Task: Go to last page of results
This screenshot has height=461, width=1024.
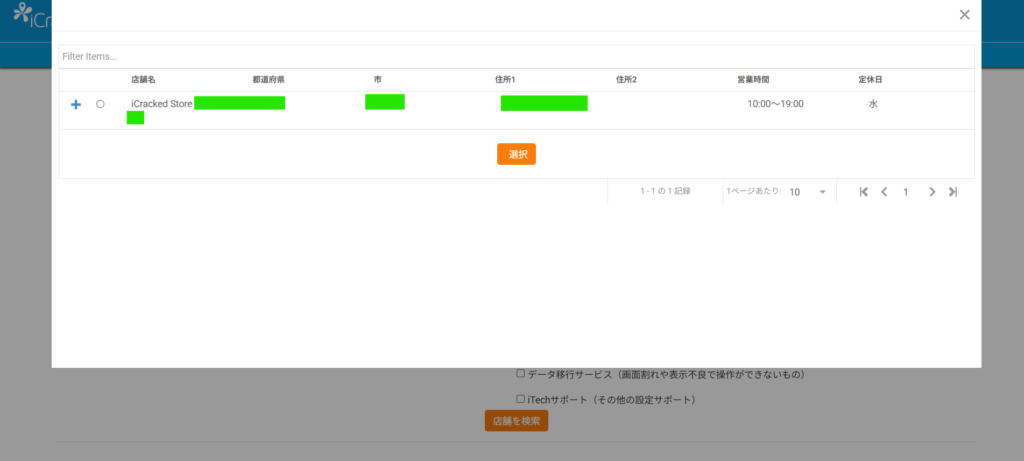Action: 953,192
